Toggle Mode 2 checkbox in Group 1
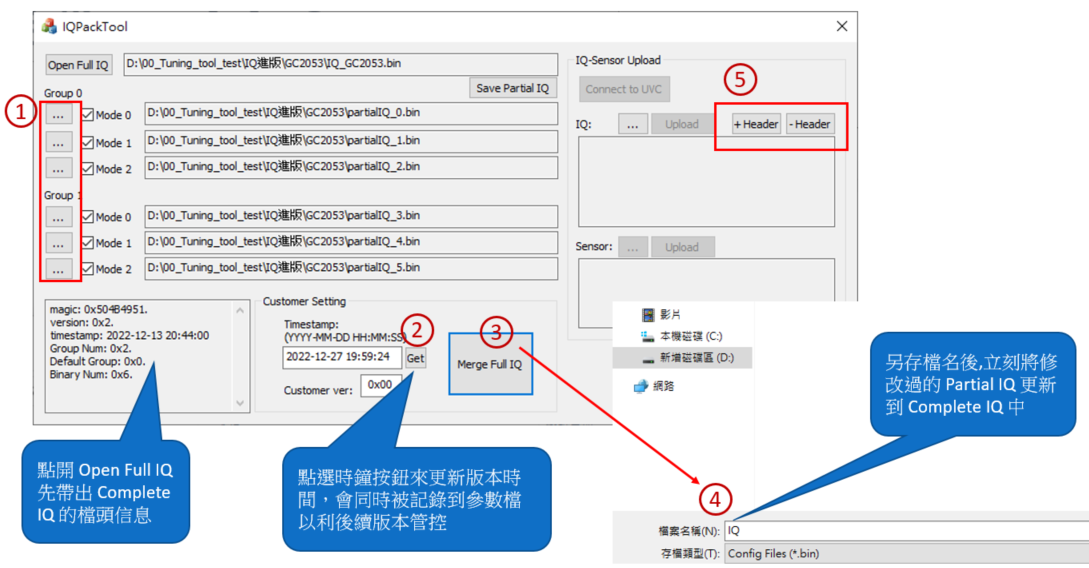 [88, 268]
